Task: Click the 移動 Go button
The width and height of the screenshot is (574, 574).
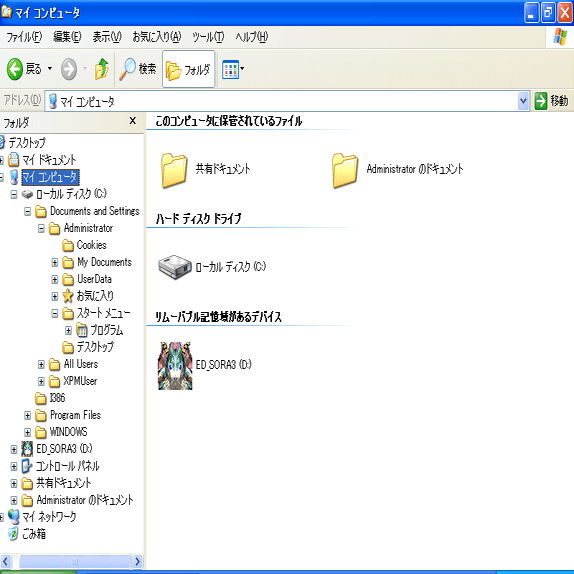Action: (551, 101)
